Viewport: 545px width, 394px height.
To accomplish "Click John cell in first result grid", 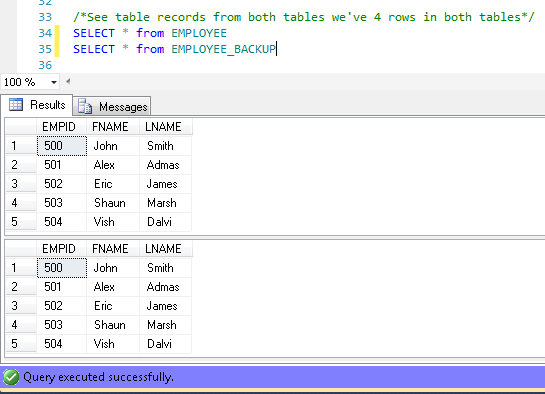I will pos(113,146).
